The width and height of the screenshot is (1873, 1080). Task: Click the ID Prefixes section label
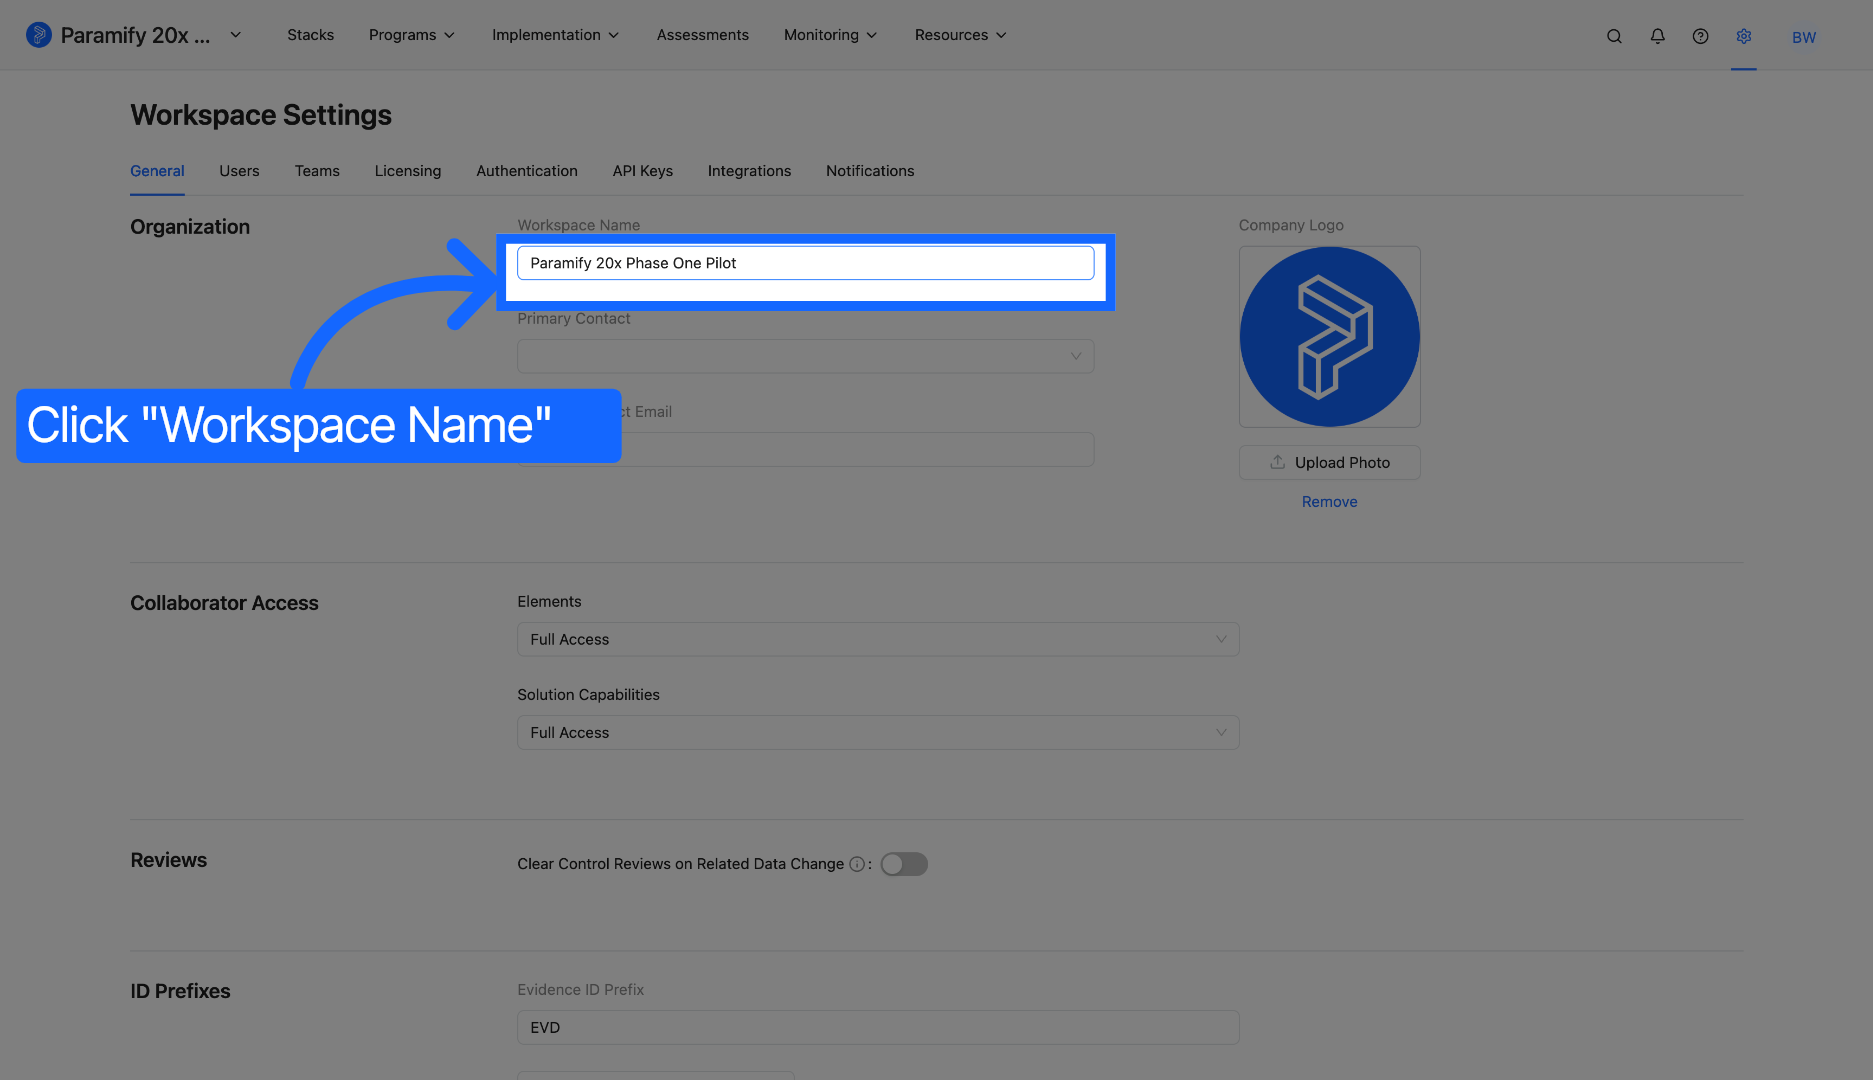[180, 991]
